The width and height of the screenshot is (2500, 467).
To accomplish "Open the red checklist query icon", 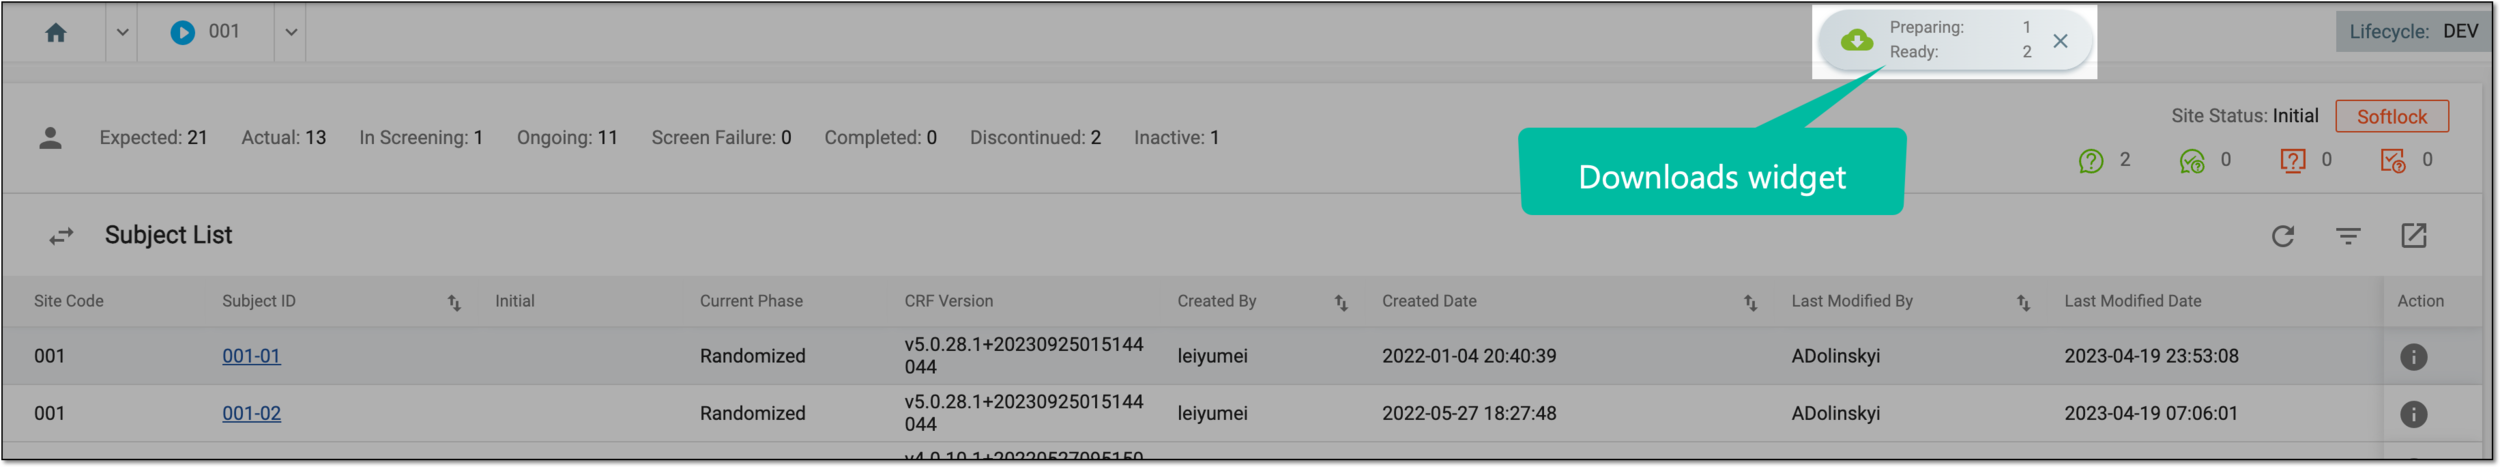I will (x=2393, y=161).
